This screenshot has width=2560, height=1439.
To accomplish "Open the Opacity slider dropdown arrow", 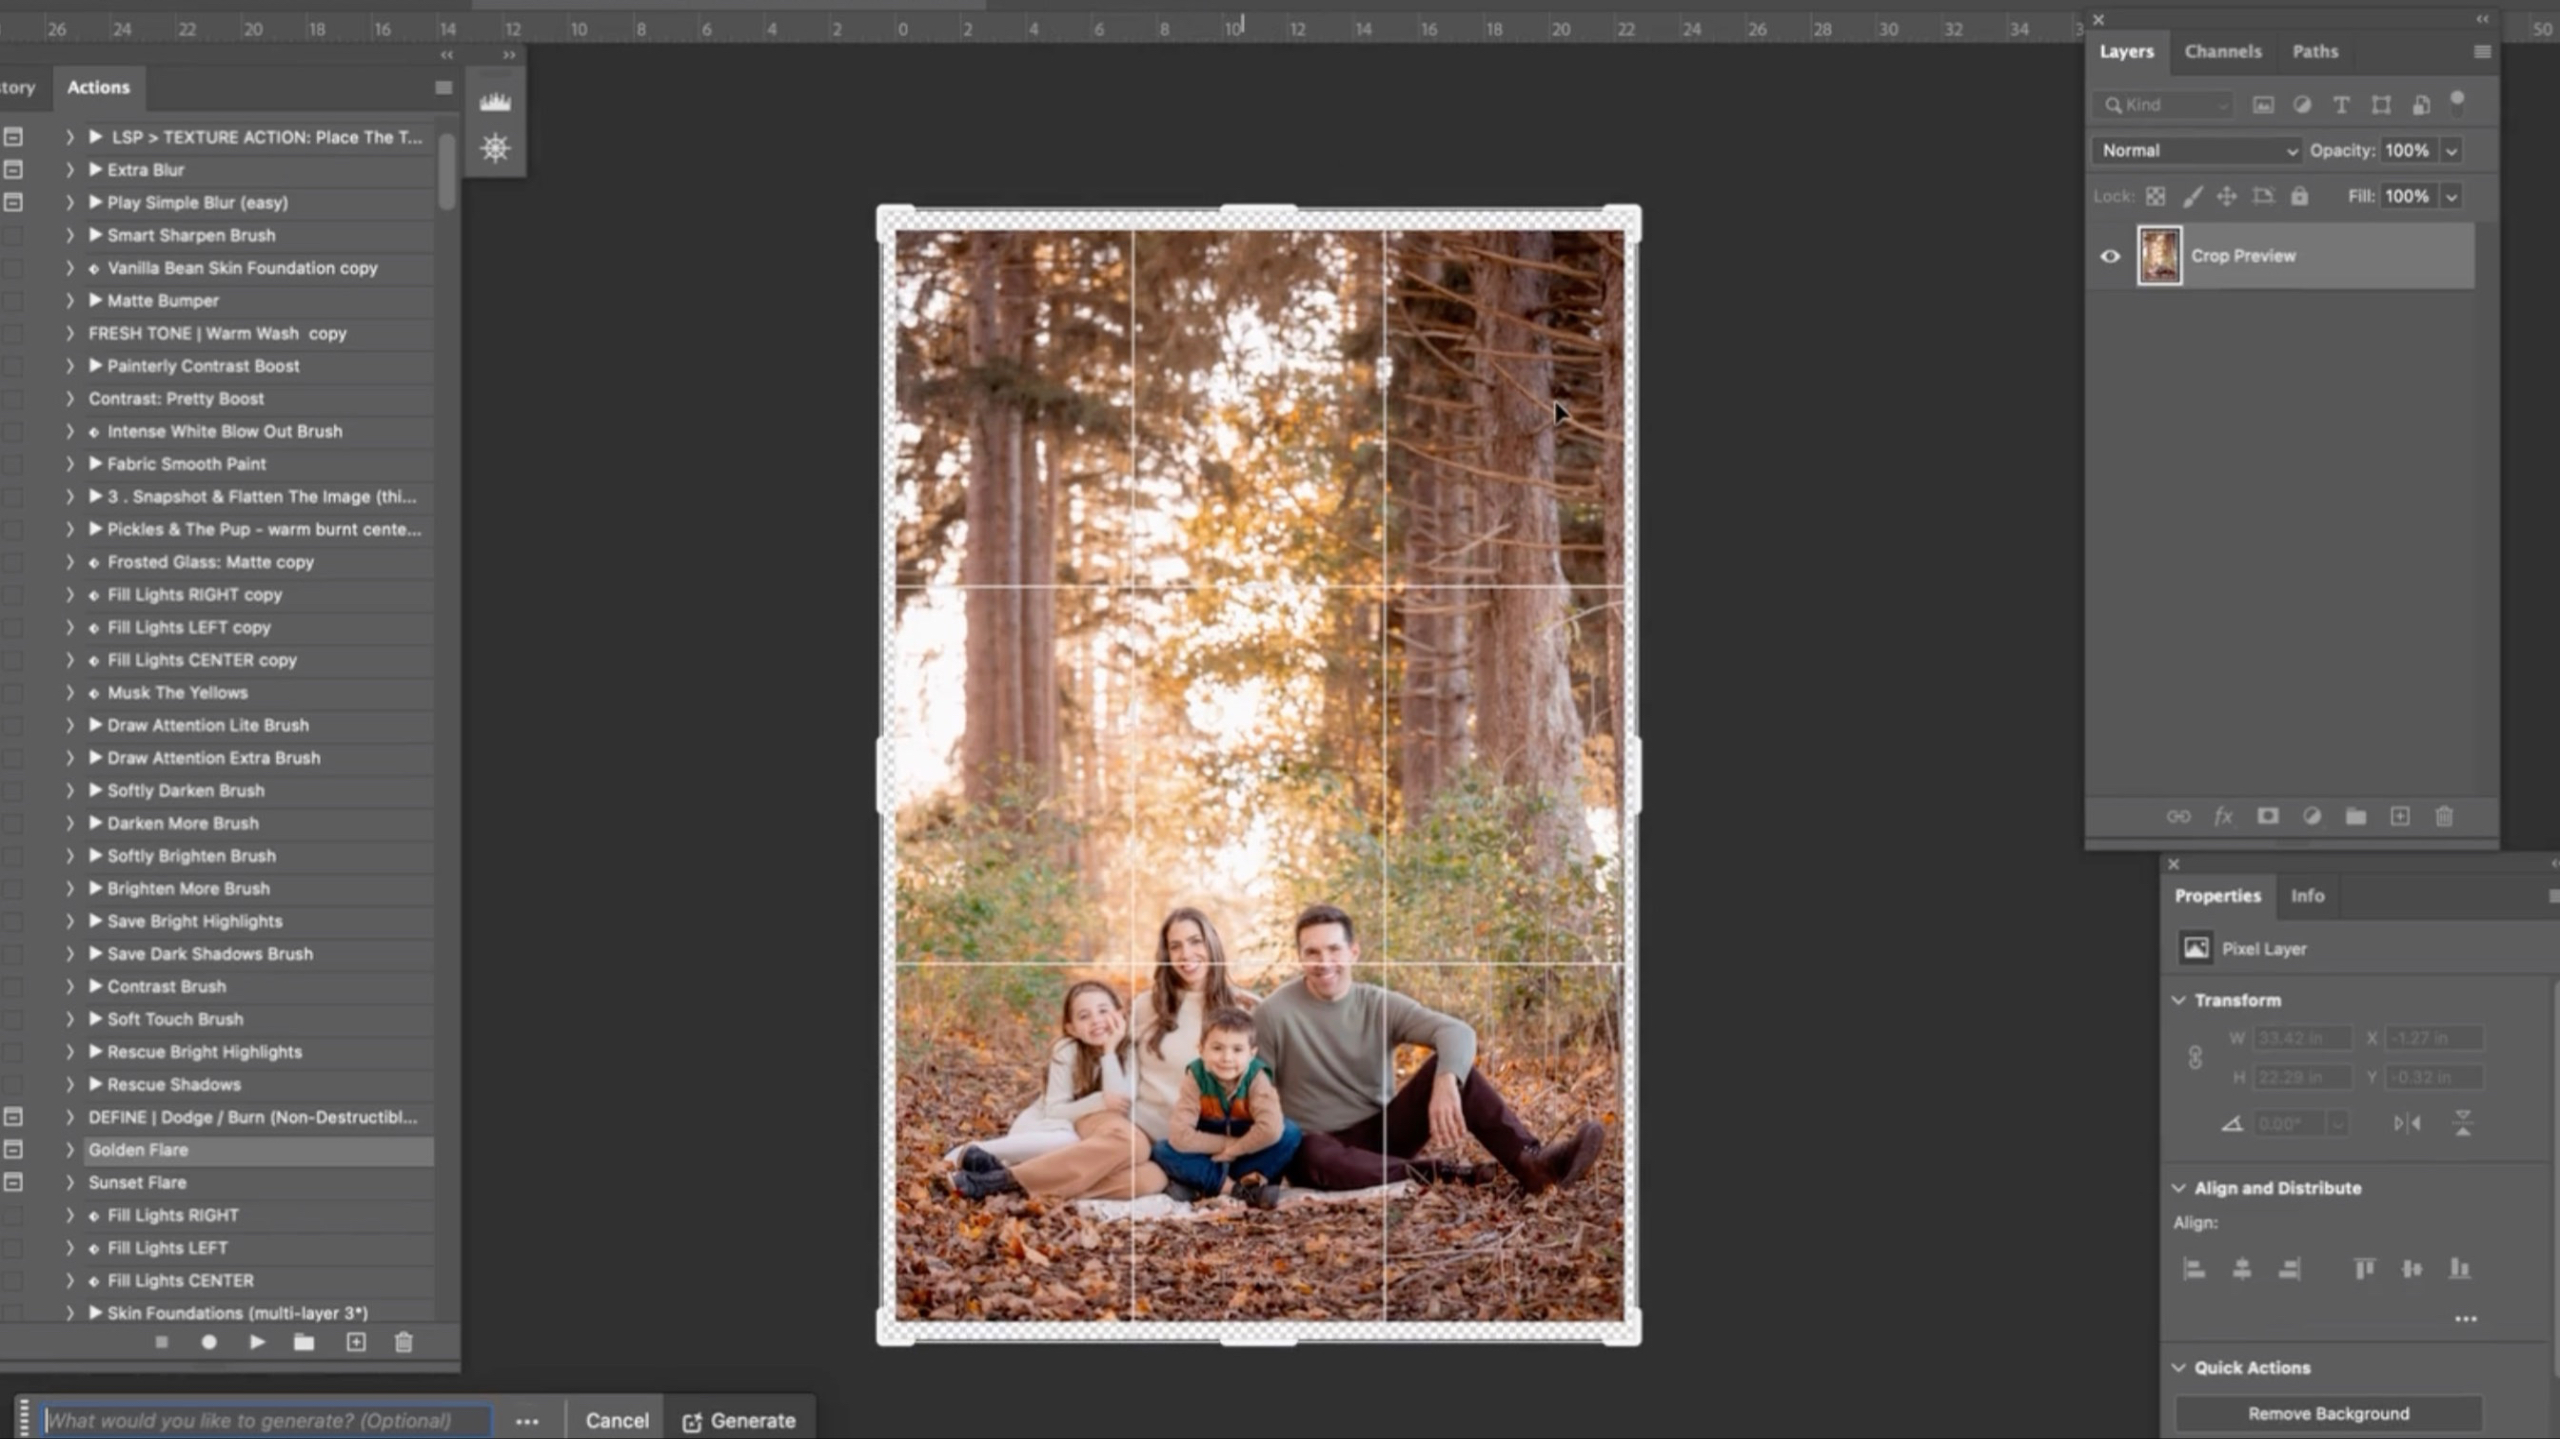I will [2451, 151].
